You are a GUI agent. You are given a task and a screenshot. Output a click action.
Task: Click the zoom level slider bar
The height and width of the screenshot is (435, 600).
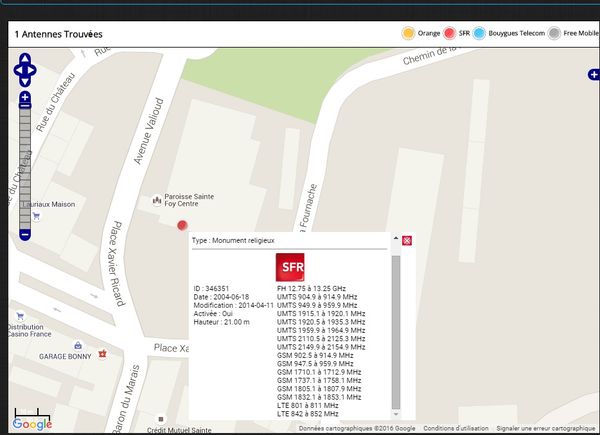(25, 165)
